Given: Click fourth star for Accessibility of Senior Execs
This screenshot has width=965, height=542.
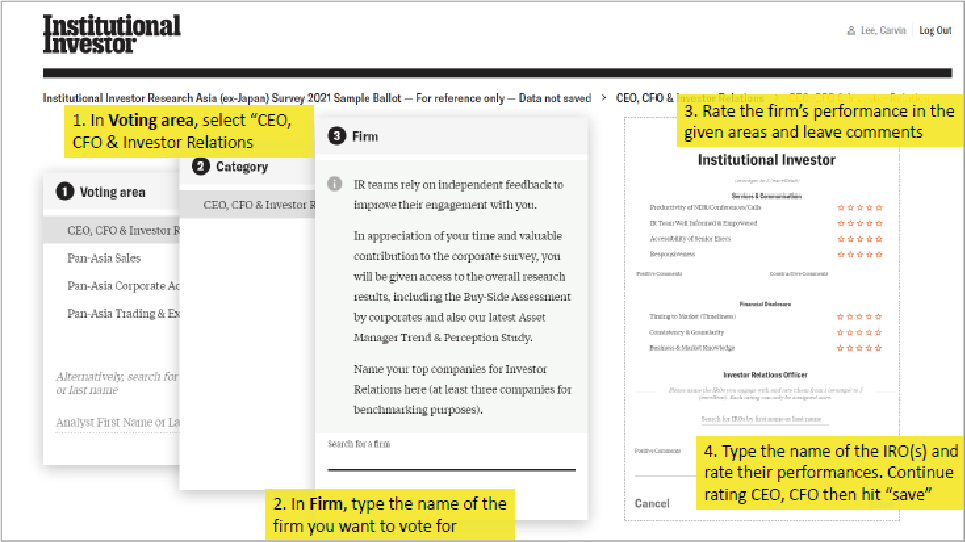Looking at the screenshot, I should (x=870, y=239).
